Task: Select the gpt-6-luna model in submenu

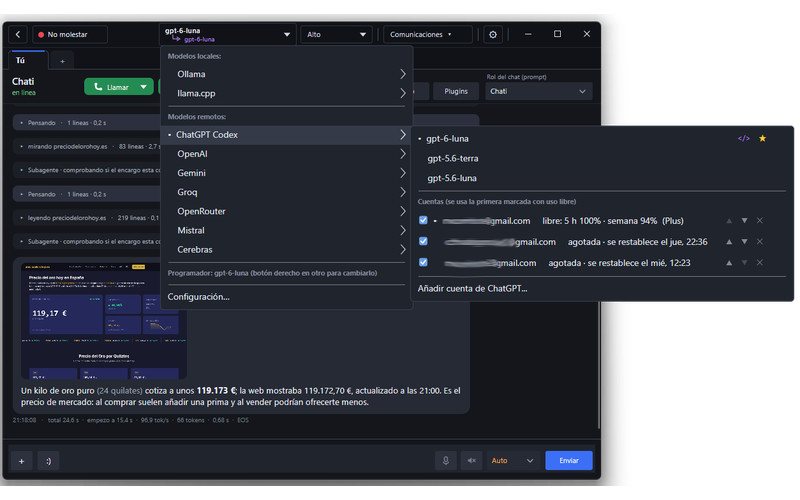Action: (x=447, y=138)
